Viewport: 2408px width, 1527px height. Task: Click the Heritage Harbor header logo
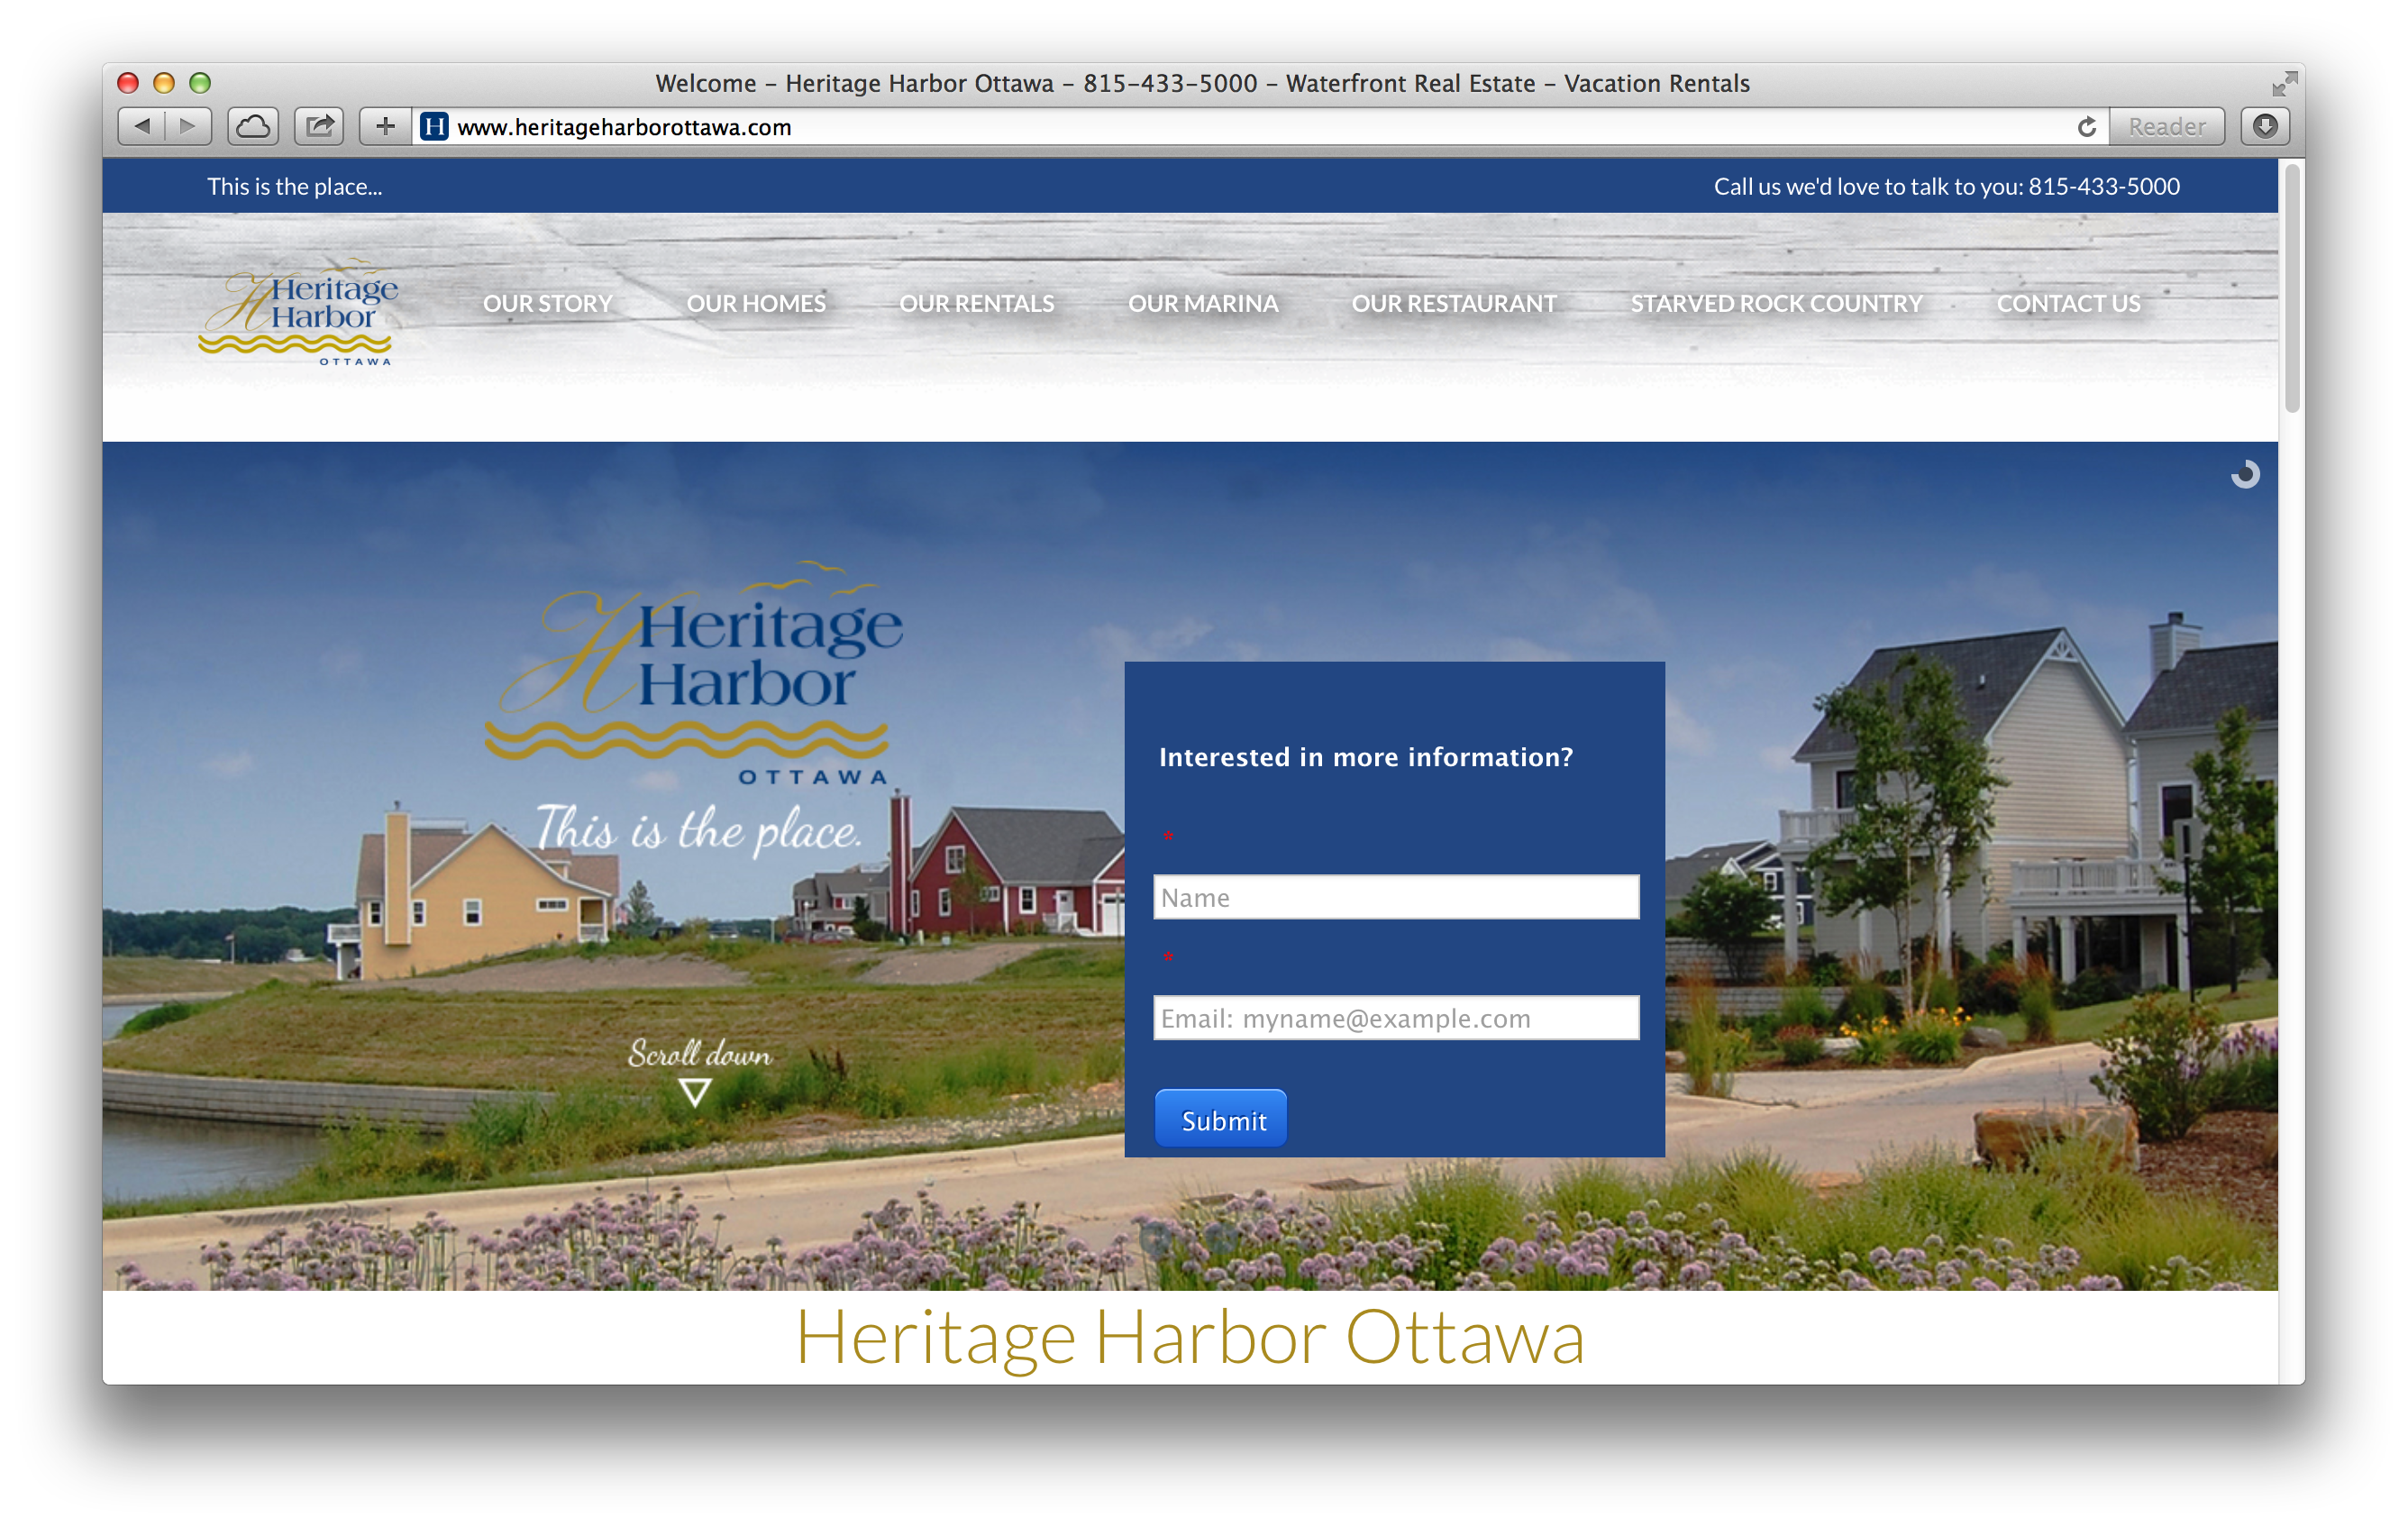pyautogui.click(x=298, y=312)
